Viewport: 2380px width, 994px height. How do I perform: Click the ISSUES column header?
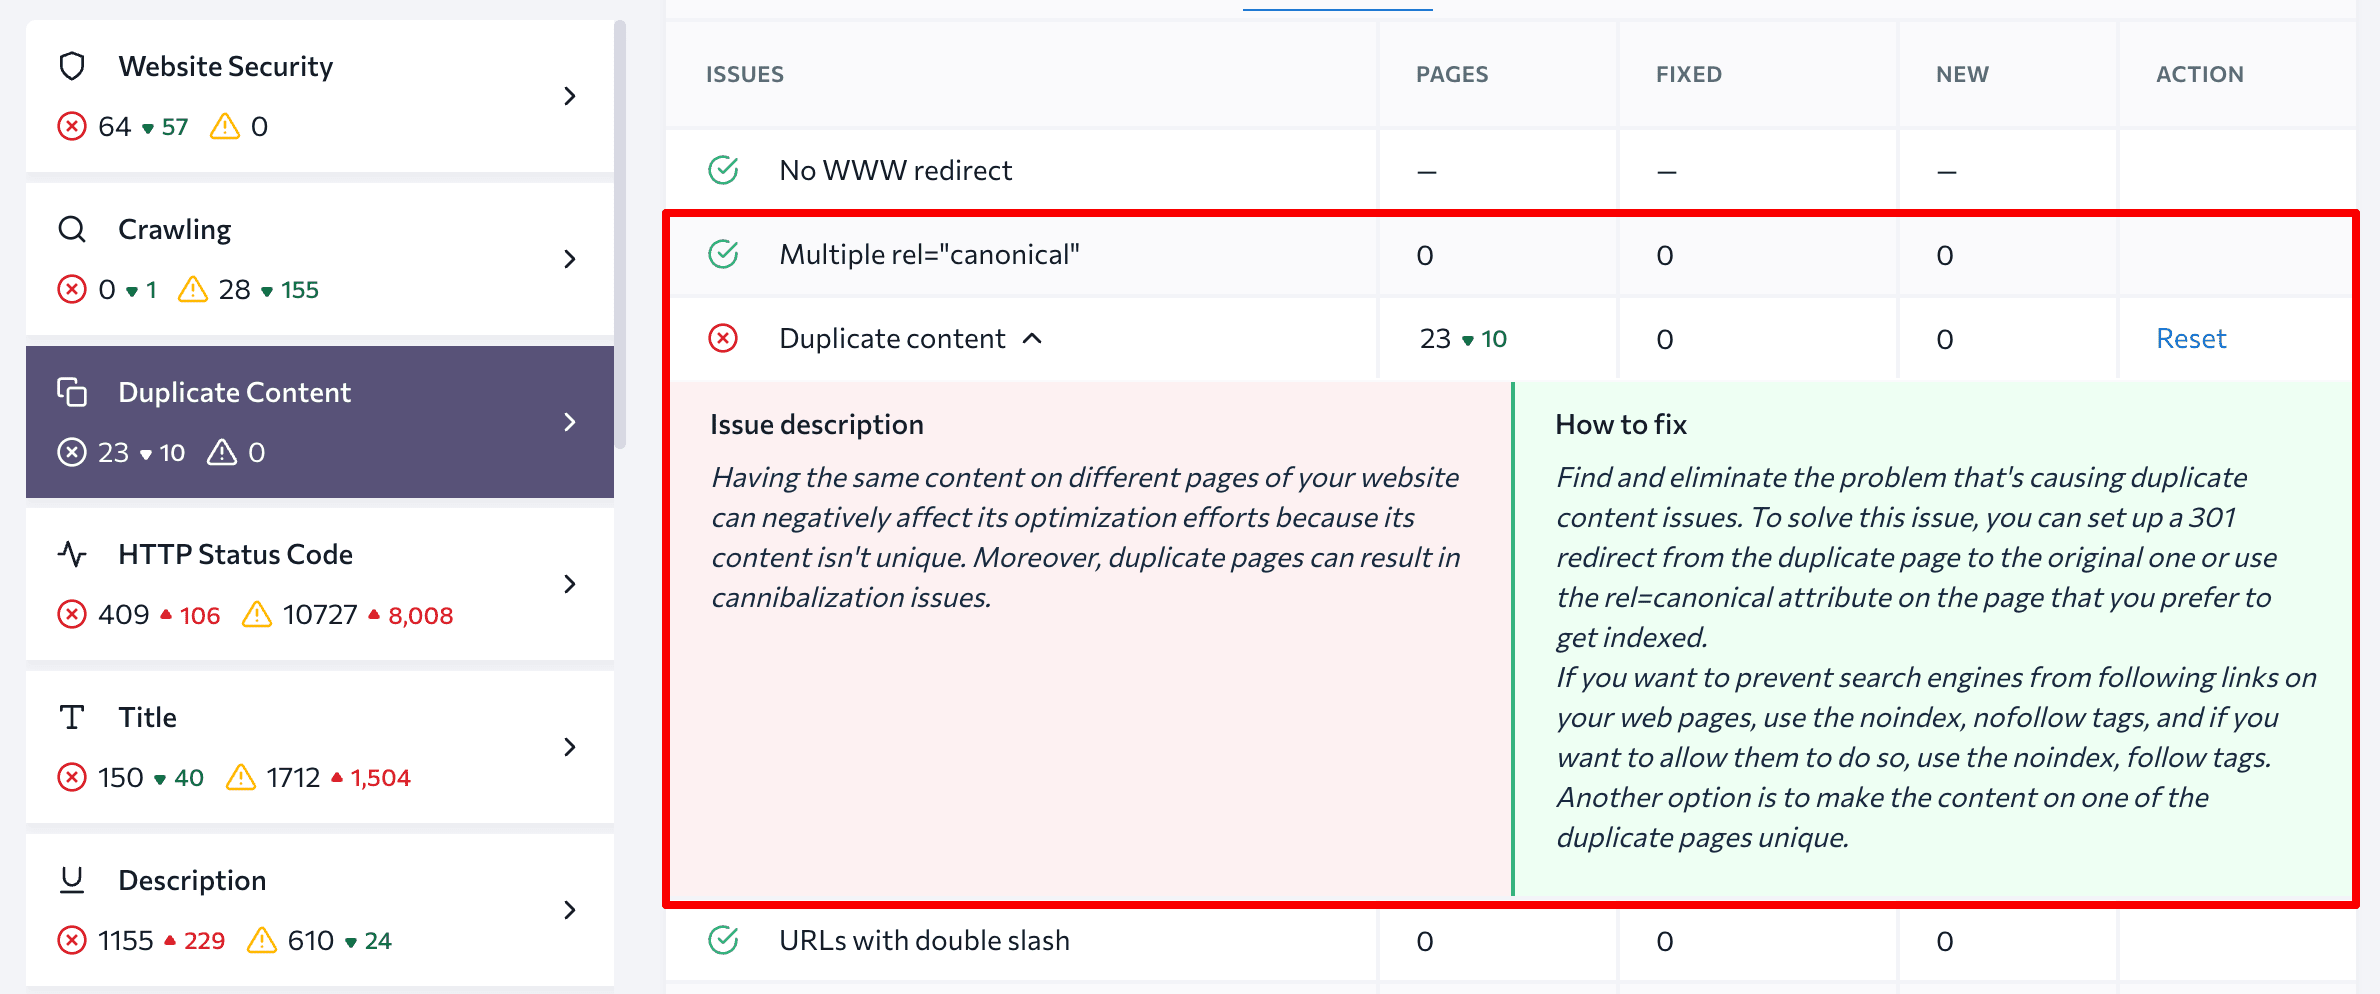pyautogui.click(x=744, y=73)
